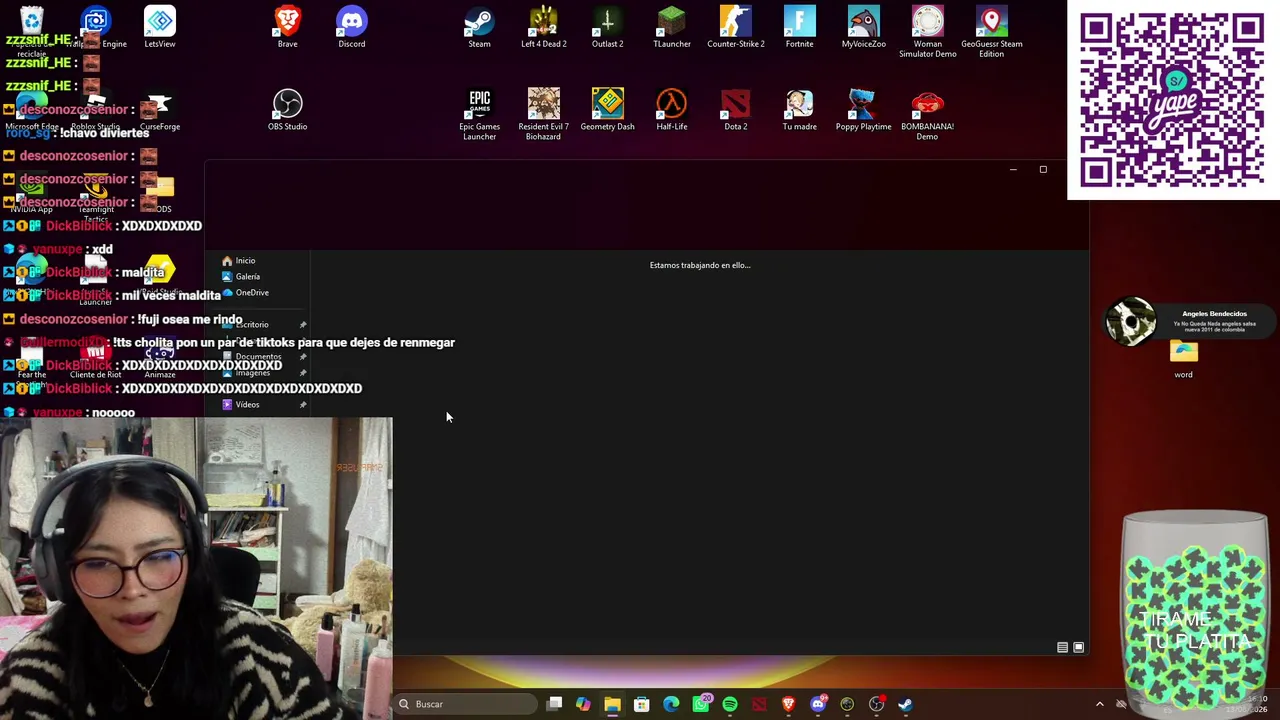The width and height of the screenshot is (1280, 720).
Task: Launch Geometry Dash from desktop
Action: tap(607, 110)
